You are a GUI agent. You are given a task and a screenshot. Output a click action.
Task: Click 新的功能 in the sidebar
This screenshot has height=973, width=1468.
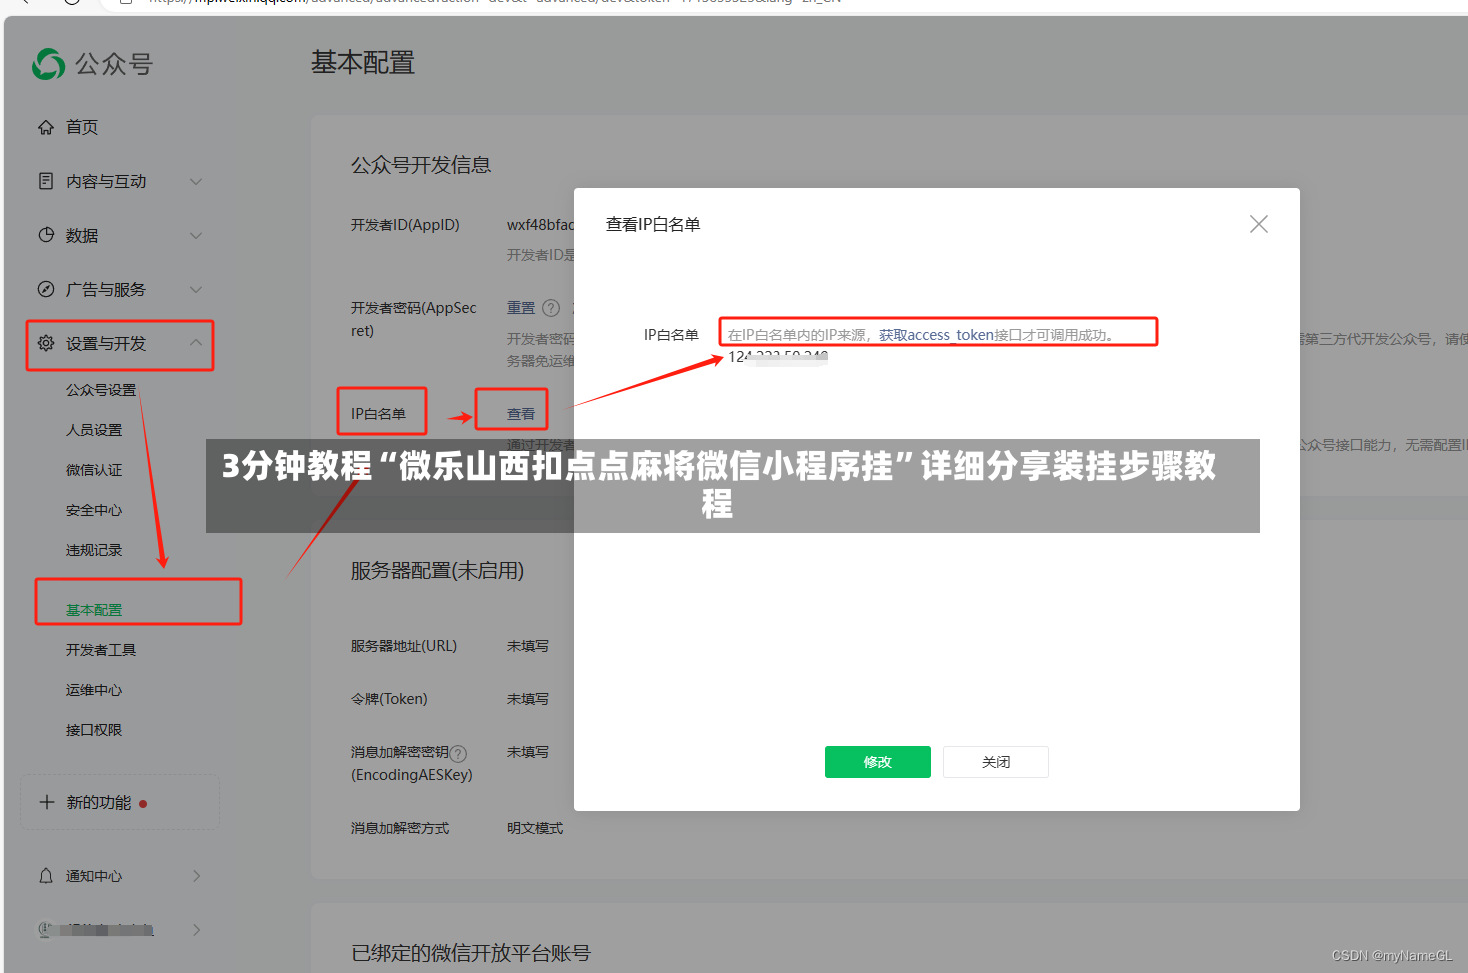(x=99, y=802)
